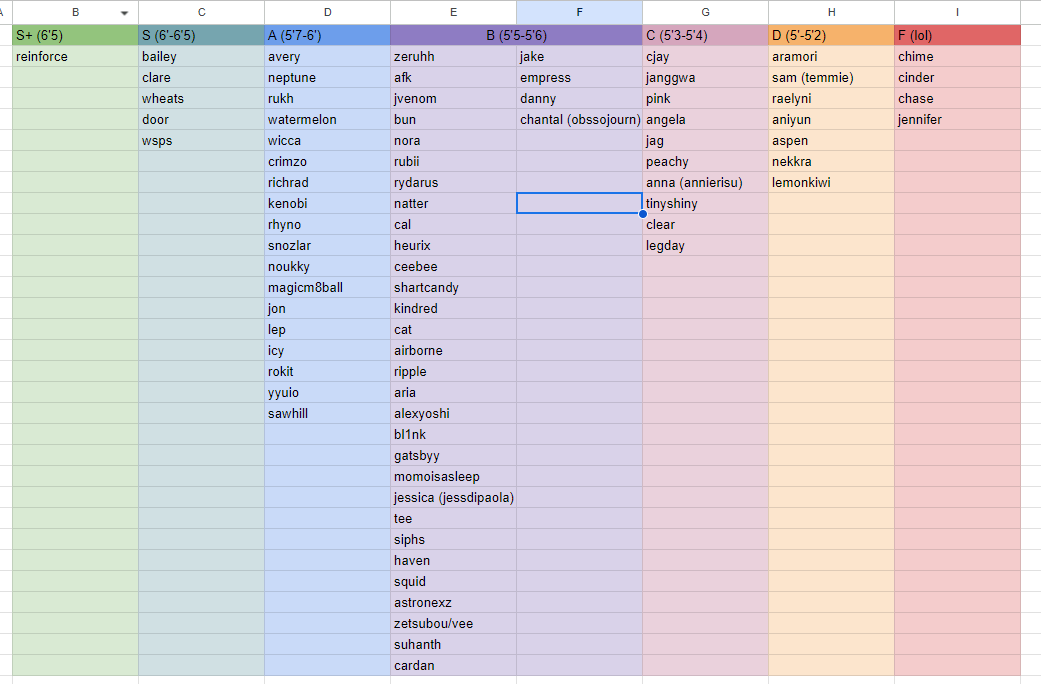Select the cell containing raelyni
The width and height of the screenshot is (1041, 684).
point(831,98)
